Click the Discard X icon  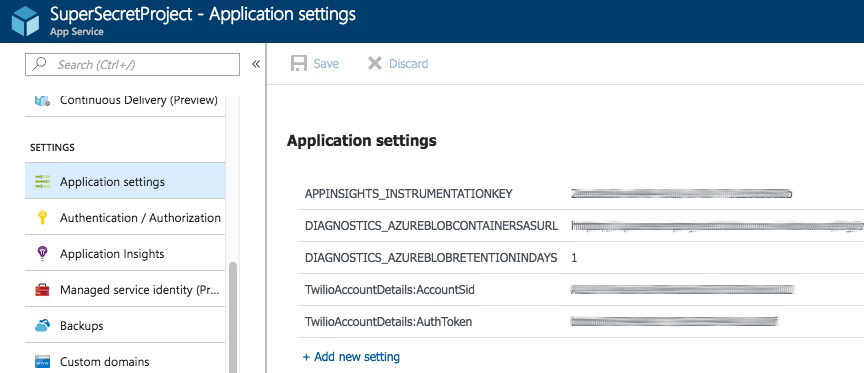coord(375,63)
